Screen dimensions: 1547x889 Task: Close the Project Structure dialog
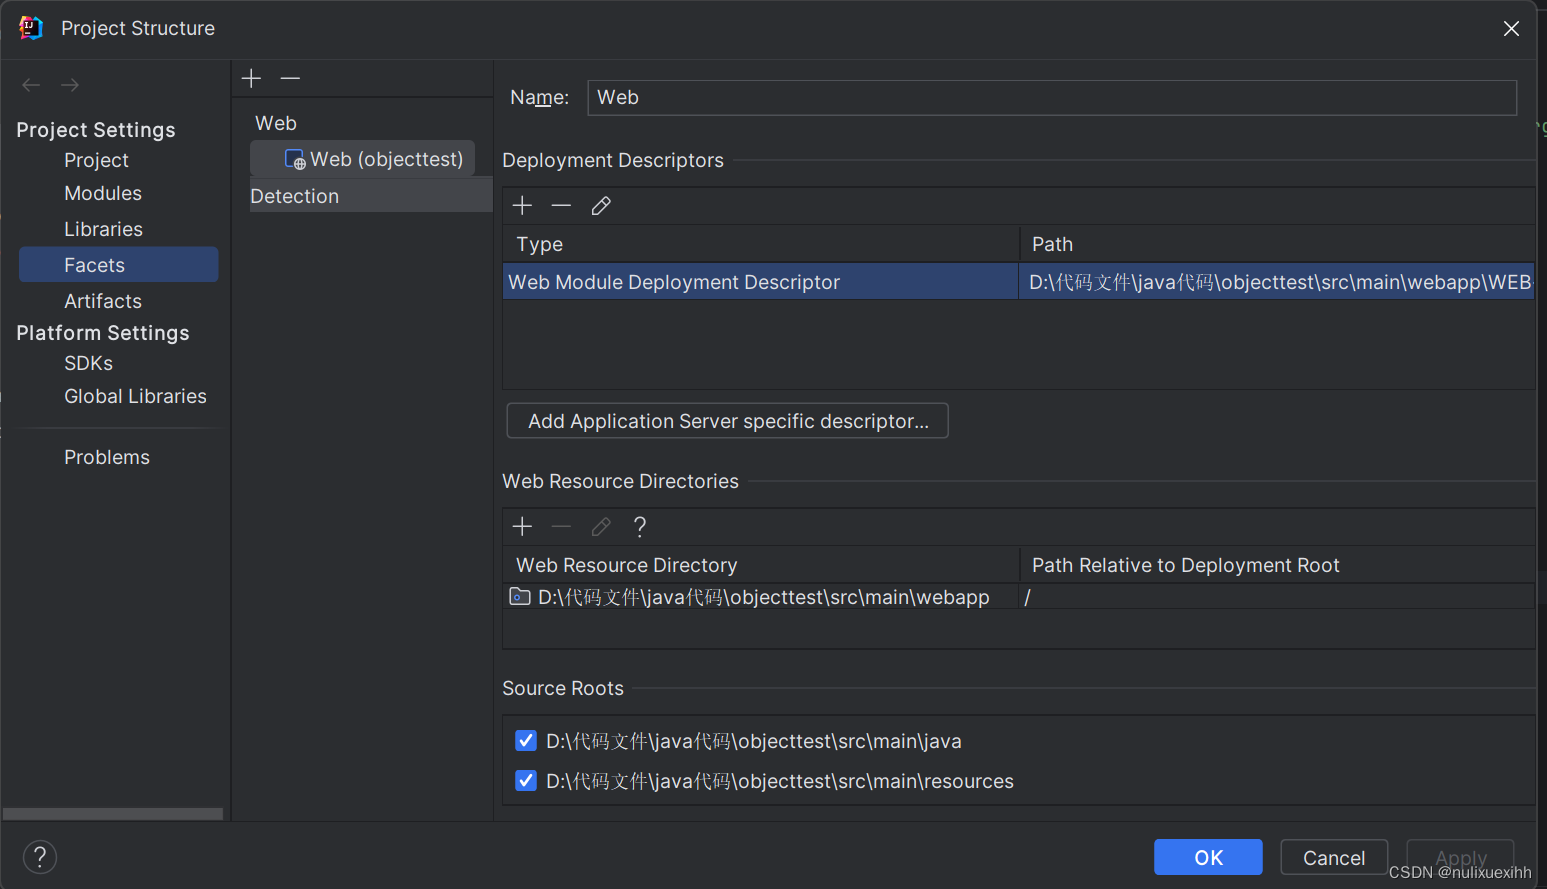point(1511,29)
